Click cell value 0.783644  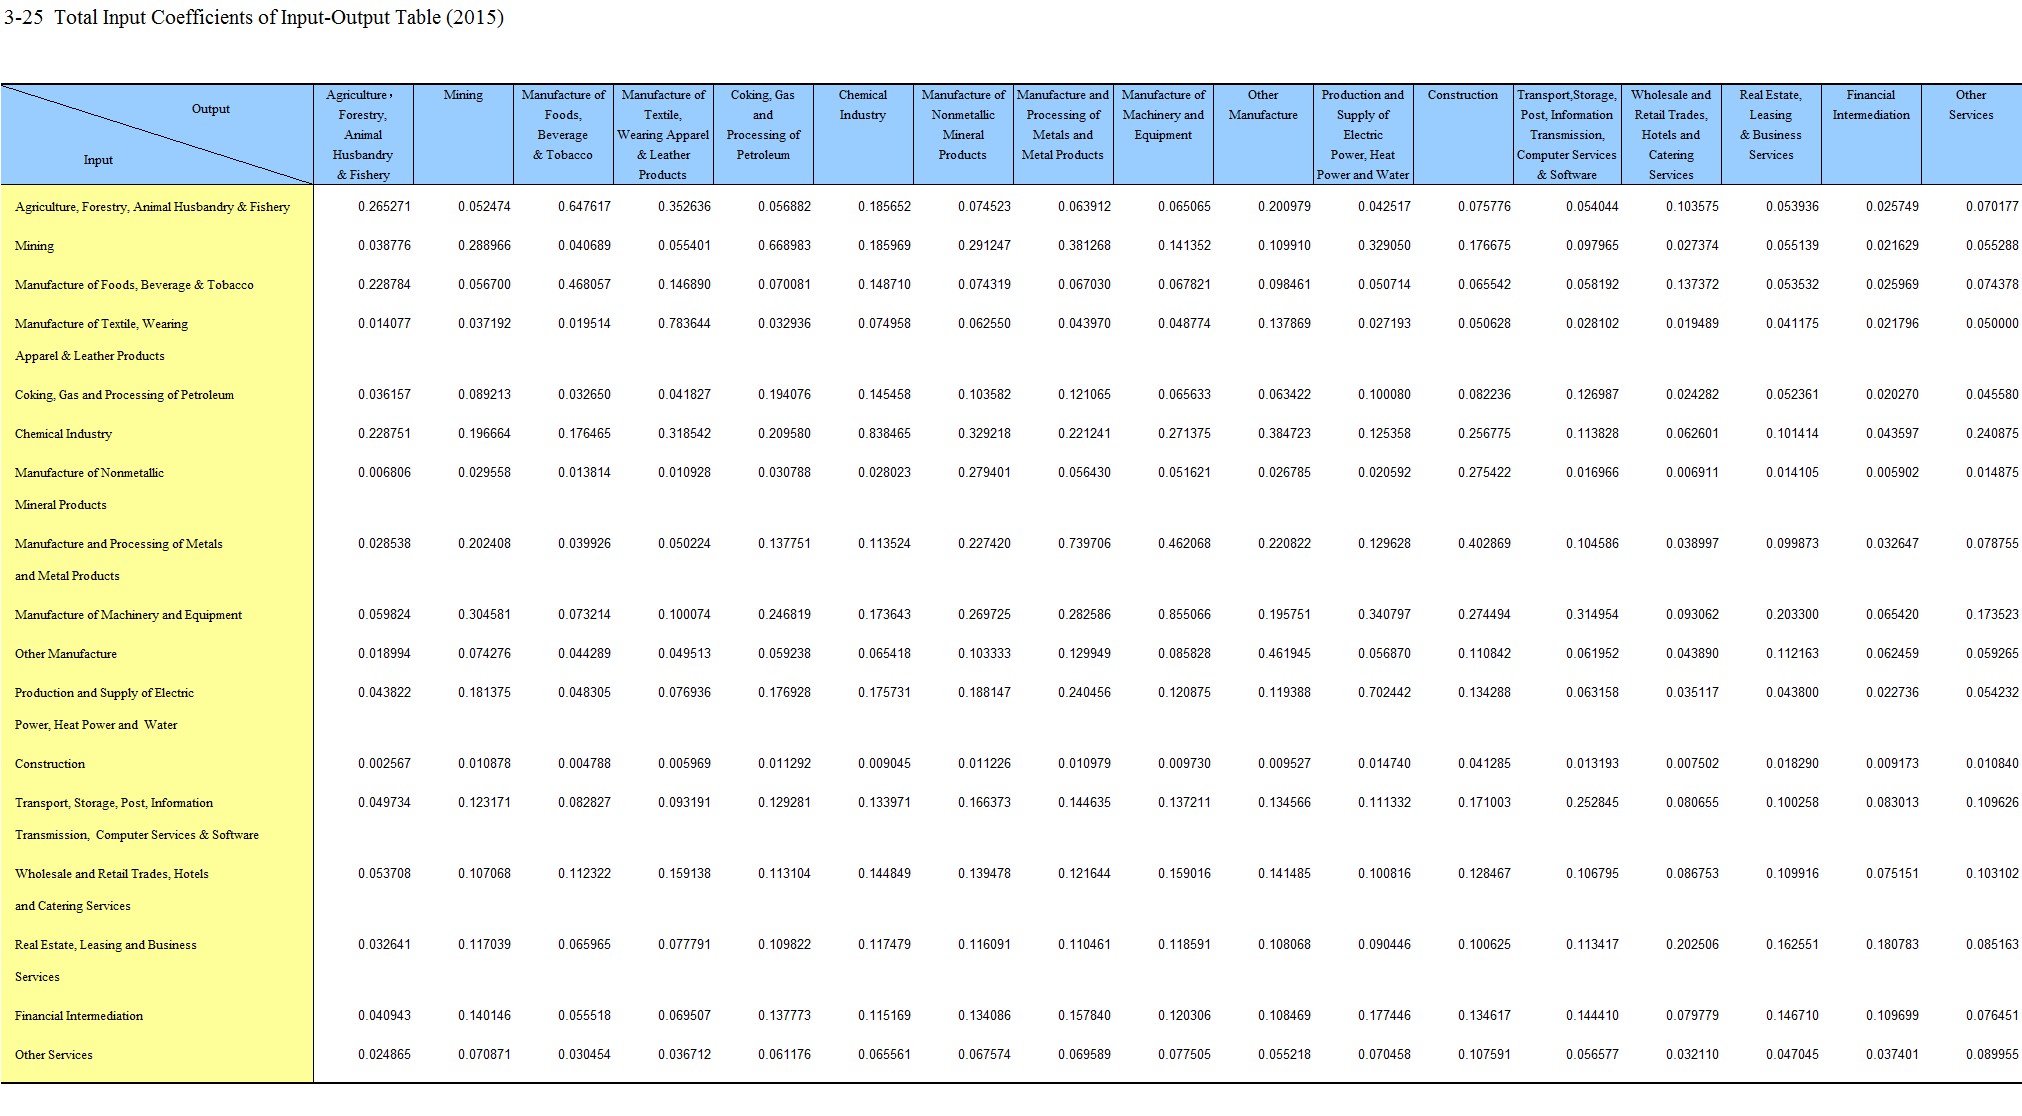[x=684, y=324]
